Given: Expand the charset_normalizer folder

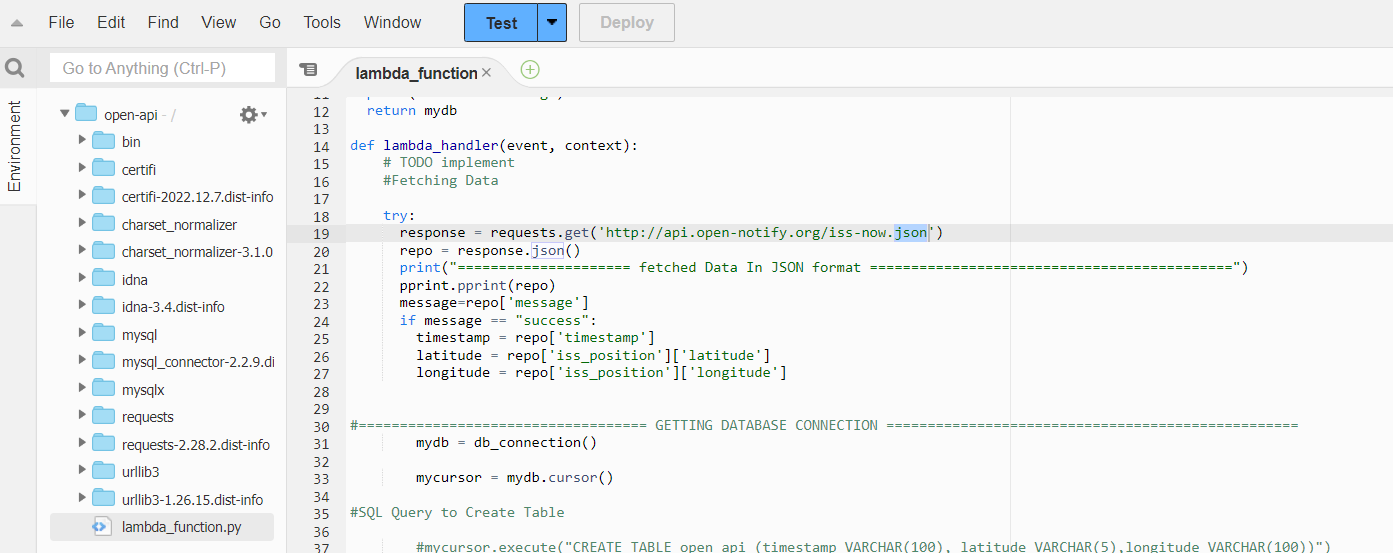Looking at the screenshot, I should [82, 224].
